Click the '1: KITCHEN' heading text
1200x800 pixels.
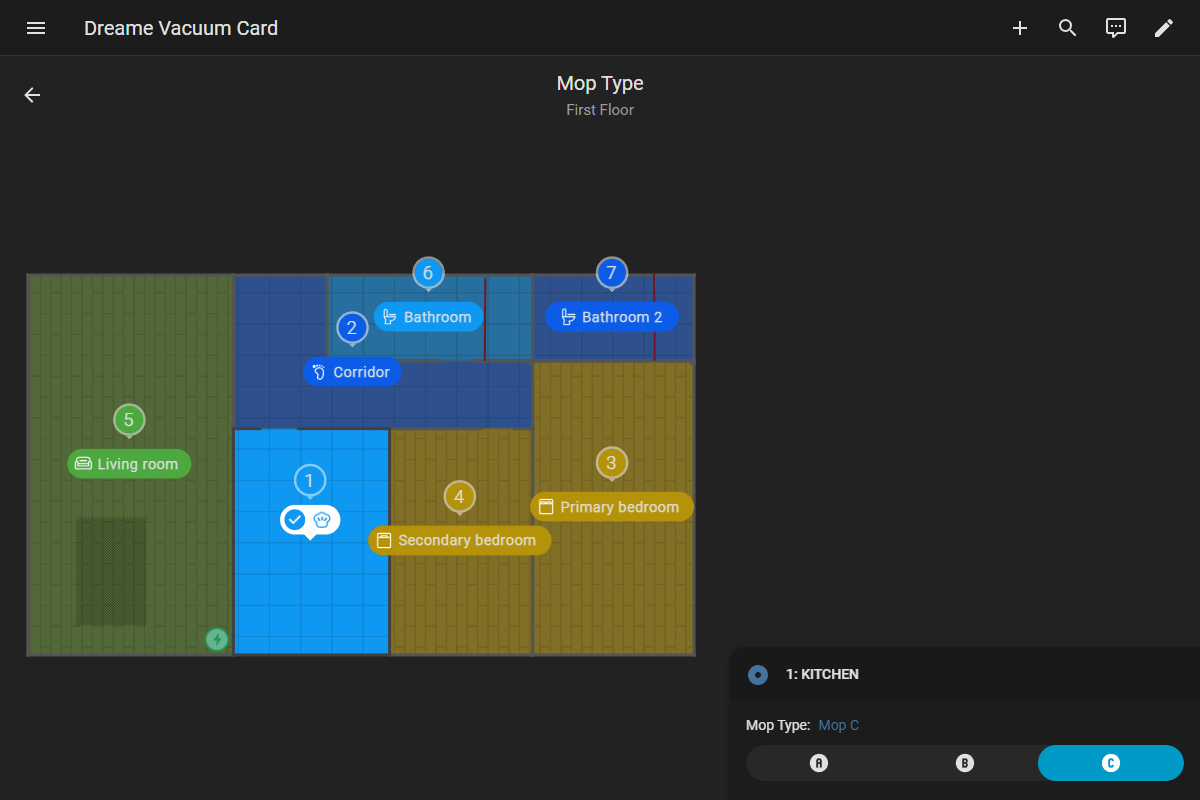point(822,675)
